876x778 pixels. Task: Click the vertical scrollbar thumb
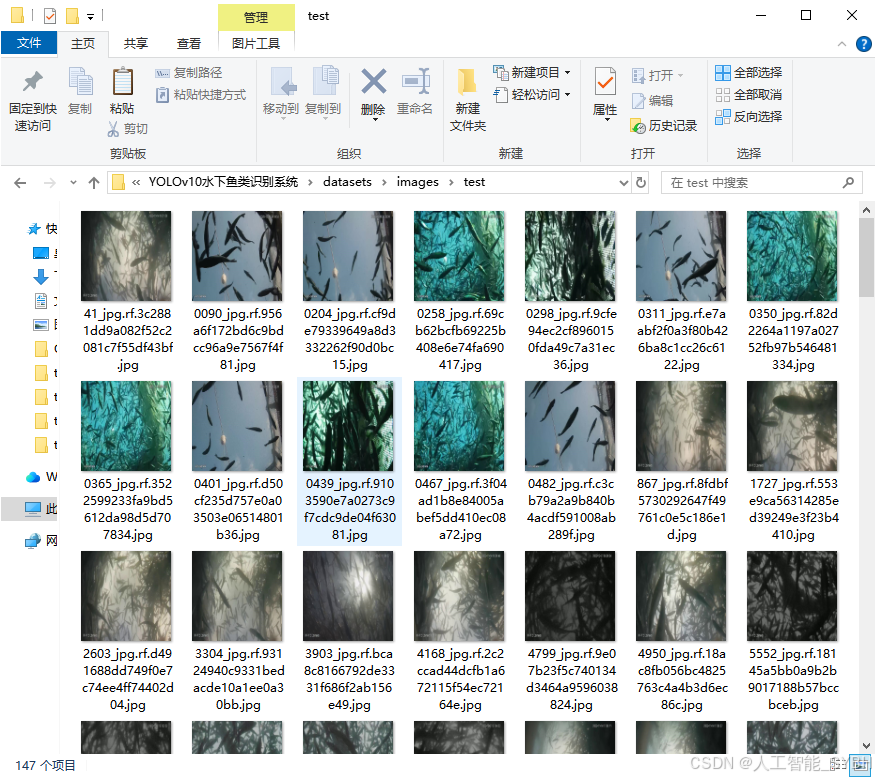[x=866, y=257]
